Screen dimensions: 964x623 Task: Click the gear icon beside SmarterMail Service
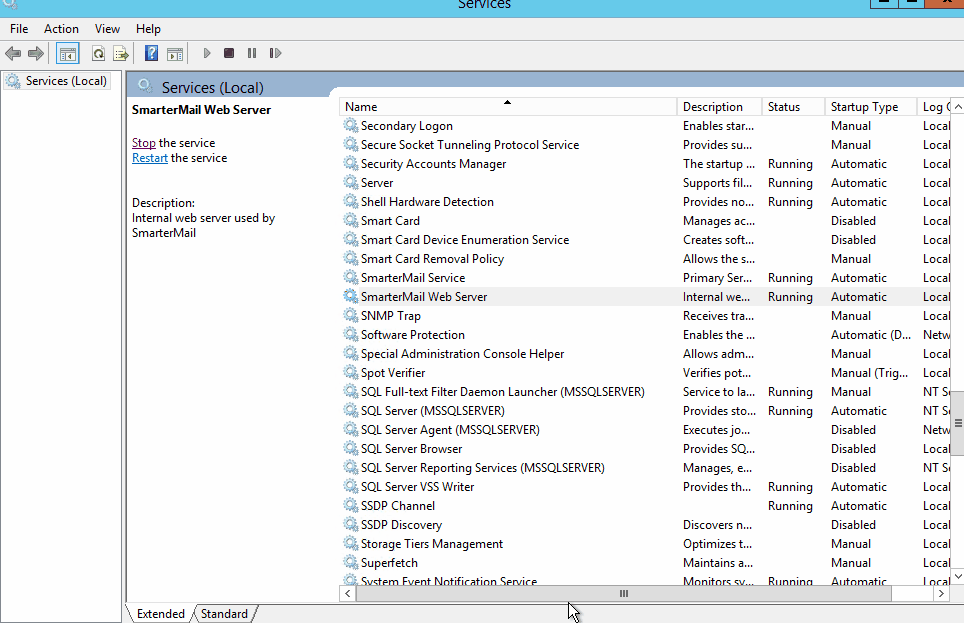pos(350,277)
